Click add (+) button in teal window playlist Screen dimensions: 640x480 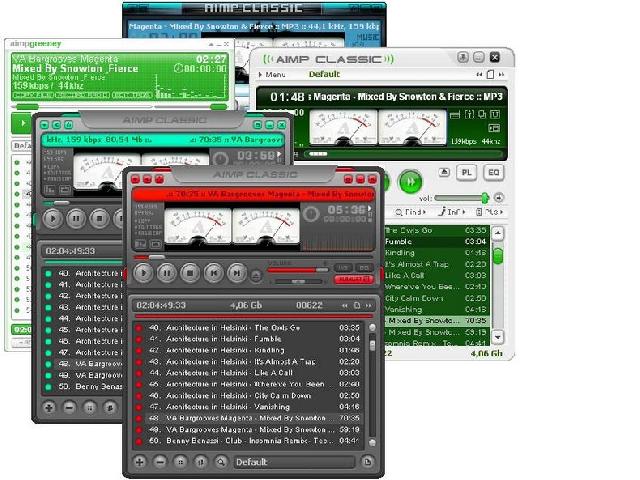point(49,407)
